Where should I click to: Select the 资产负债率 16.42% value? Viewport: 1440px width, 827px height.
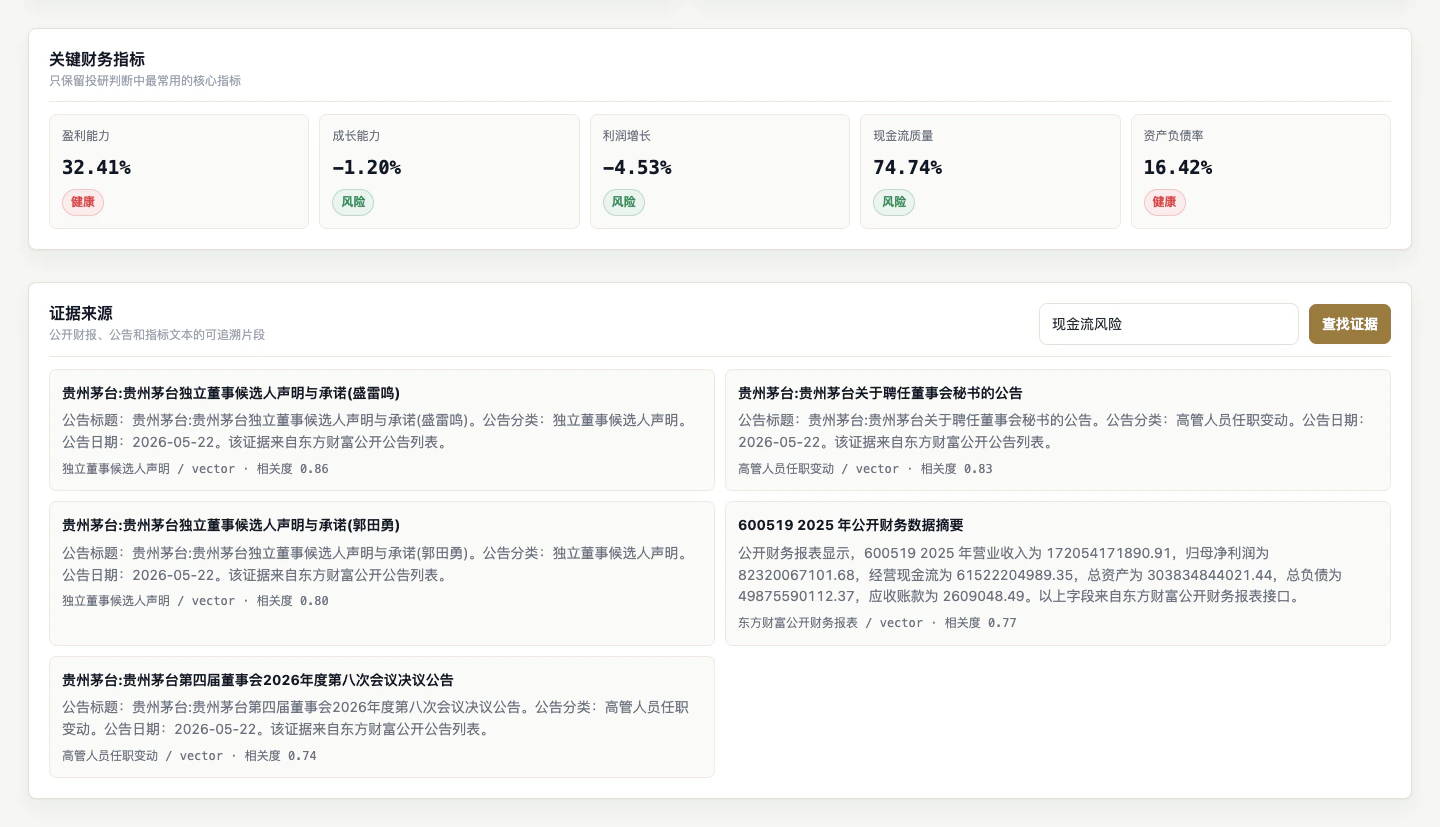click(x=1178, y=168)
